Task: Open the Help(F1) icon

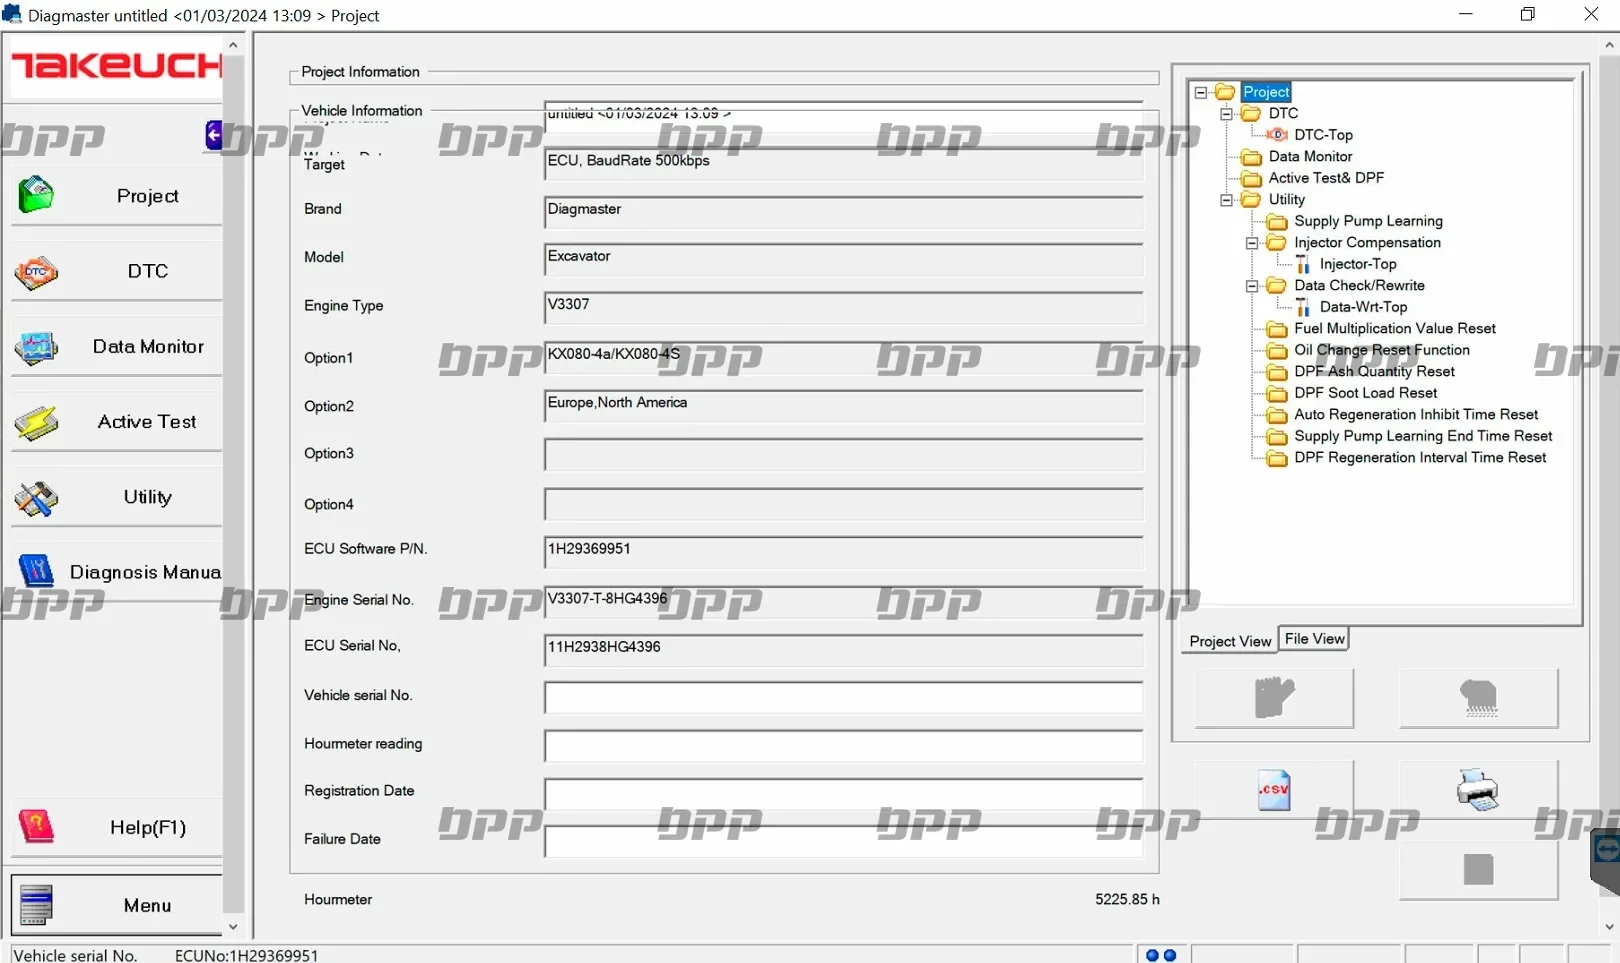Action: click(x=36, y=827)
